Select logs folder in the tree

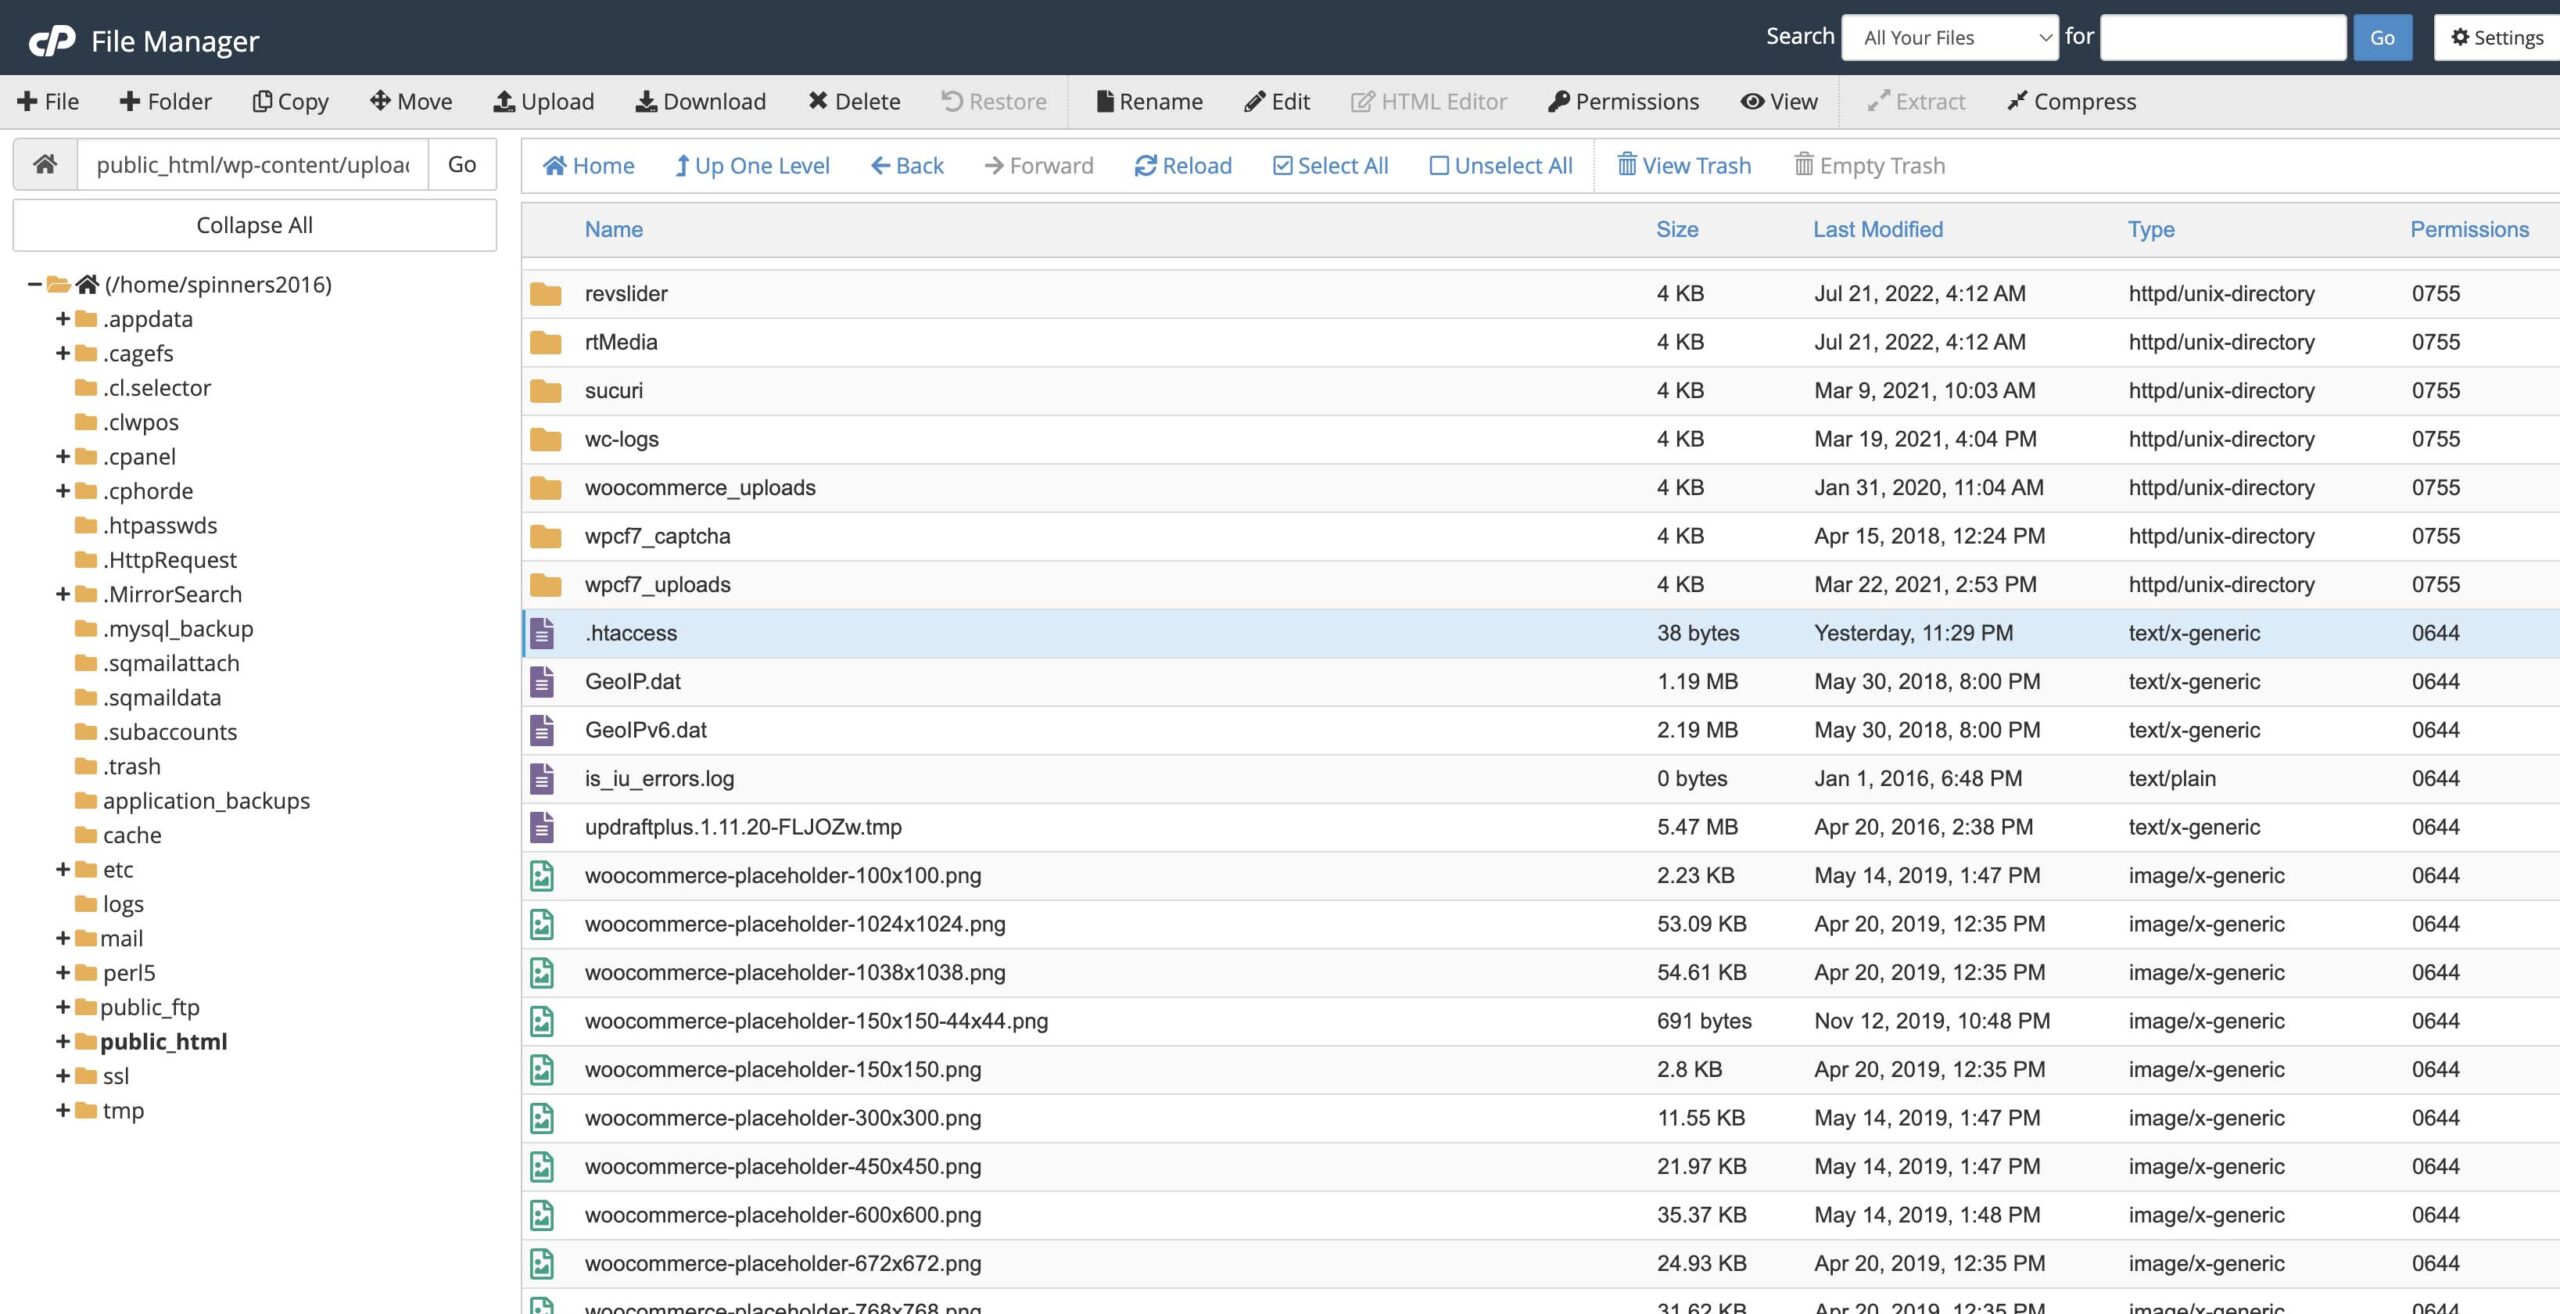point(123,904)
